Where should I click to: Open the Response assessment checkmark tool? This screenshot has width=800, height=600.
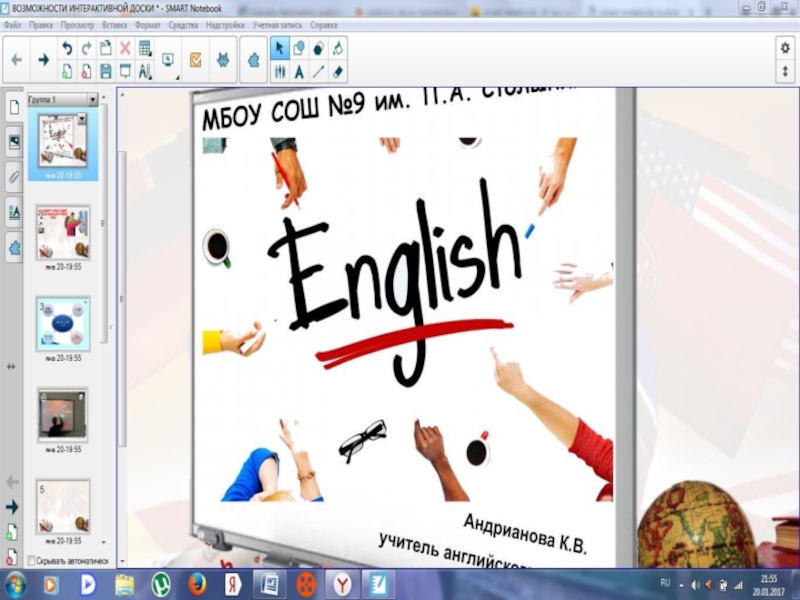(196, 60)
